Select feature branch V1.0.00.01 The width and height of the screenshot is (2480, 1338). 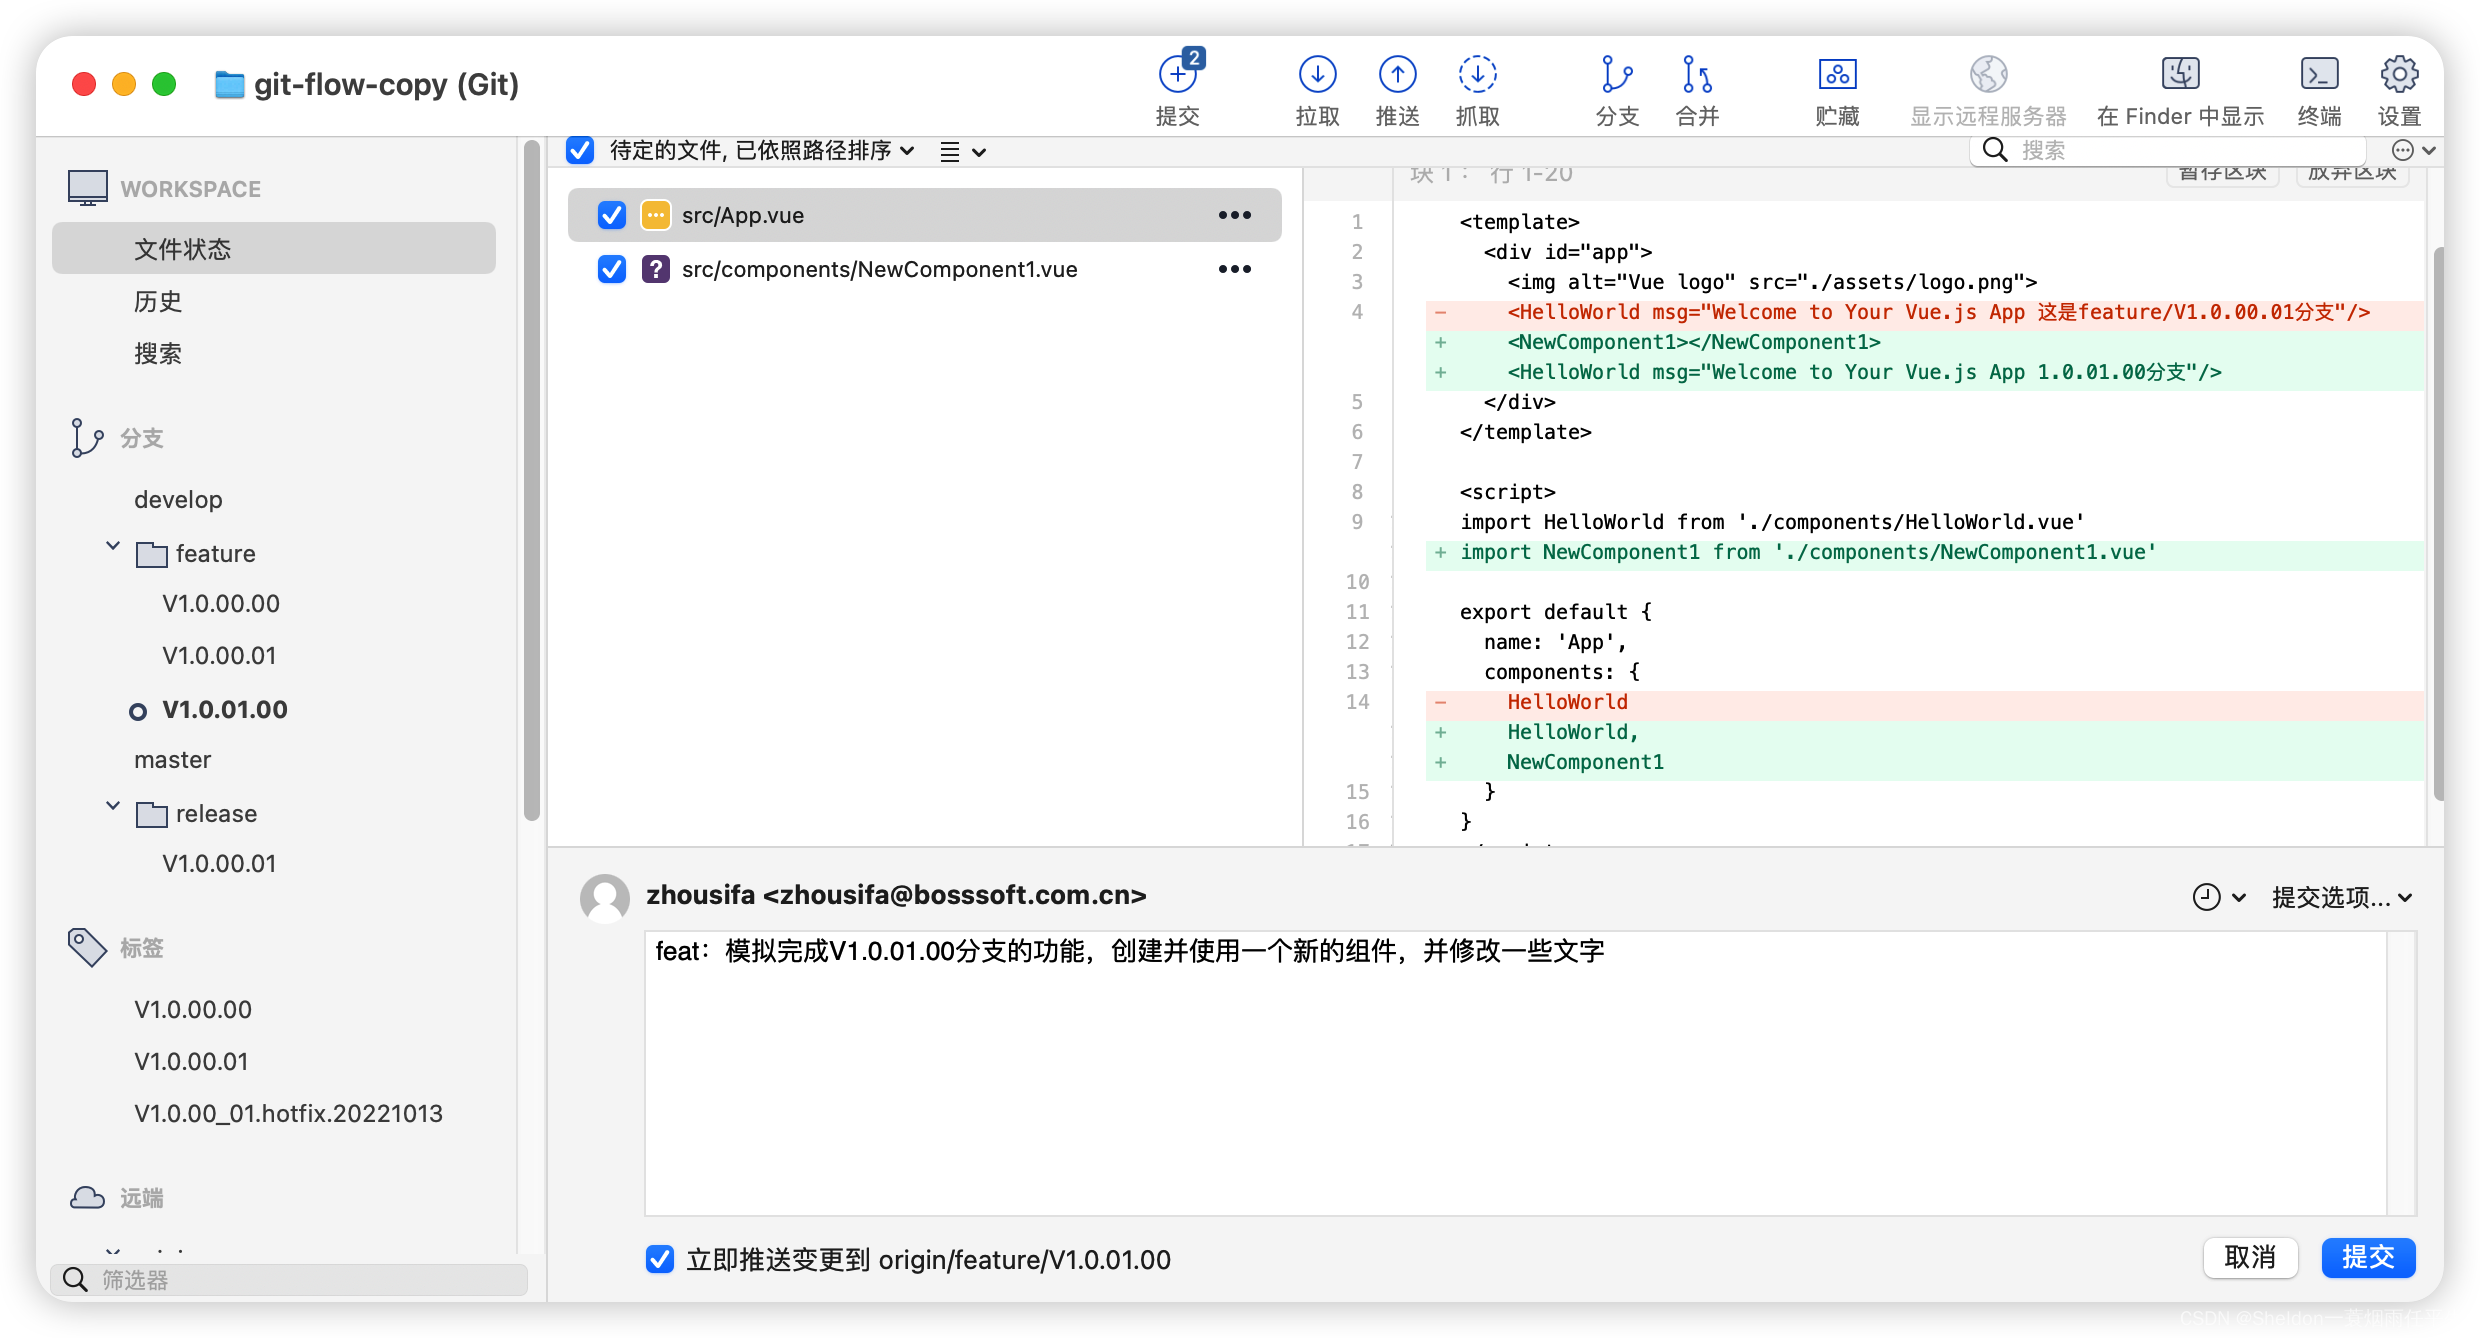[219, 655]
